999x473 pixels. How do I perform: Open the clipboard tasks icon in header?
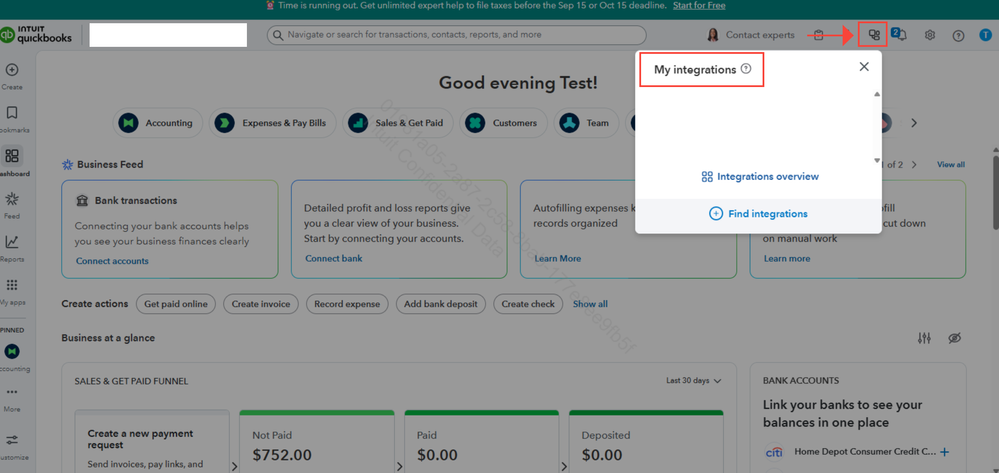tap(819, 35)
